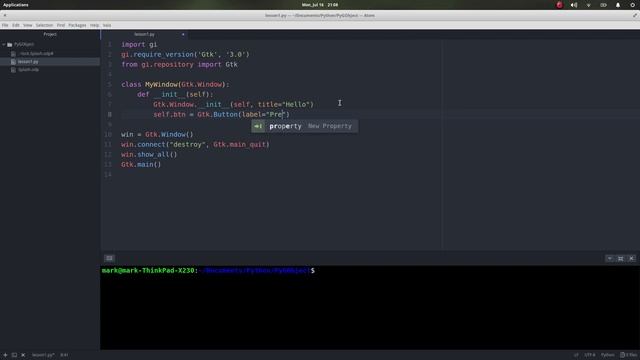The width and height of the screenshot is (640, 360).
Task: Toggle fullscreen with title bar arrows icon
Action: click(x=635, y=16)
